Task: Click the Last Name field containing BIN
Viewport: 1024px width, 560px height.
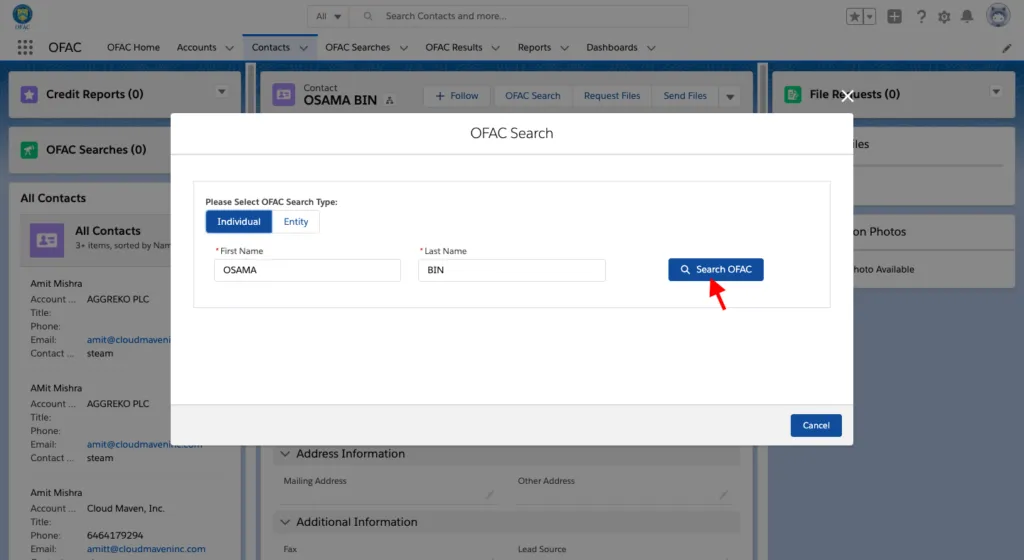Action: pyautogui.click(x=511, y=270)
